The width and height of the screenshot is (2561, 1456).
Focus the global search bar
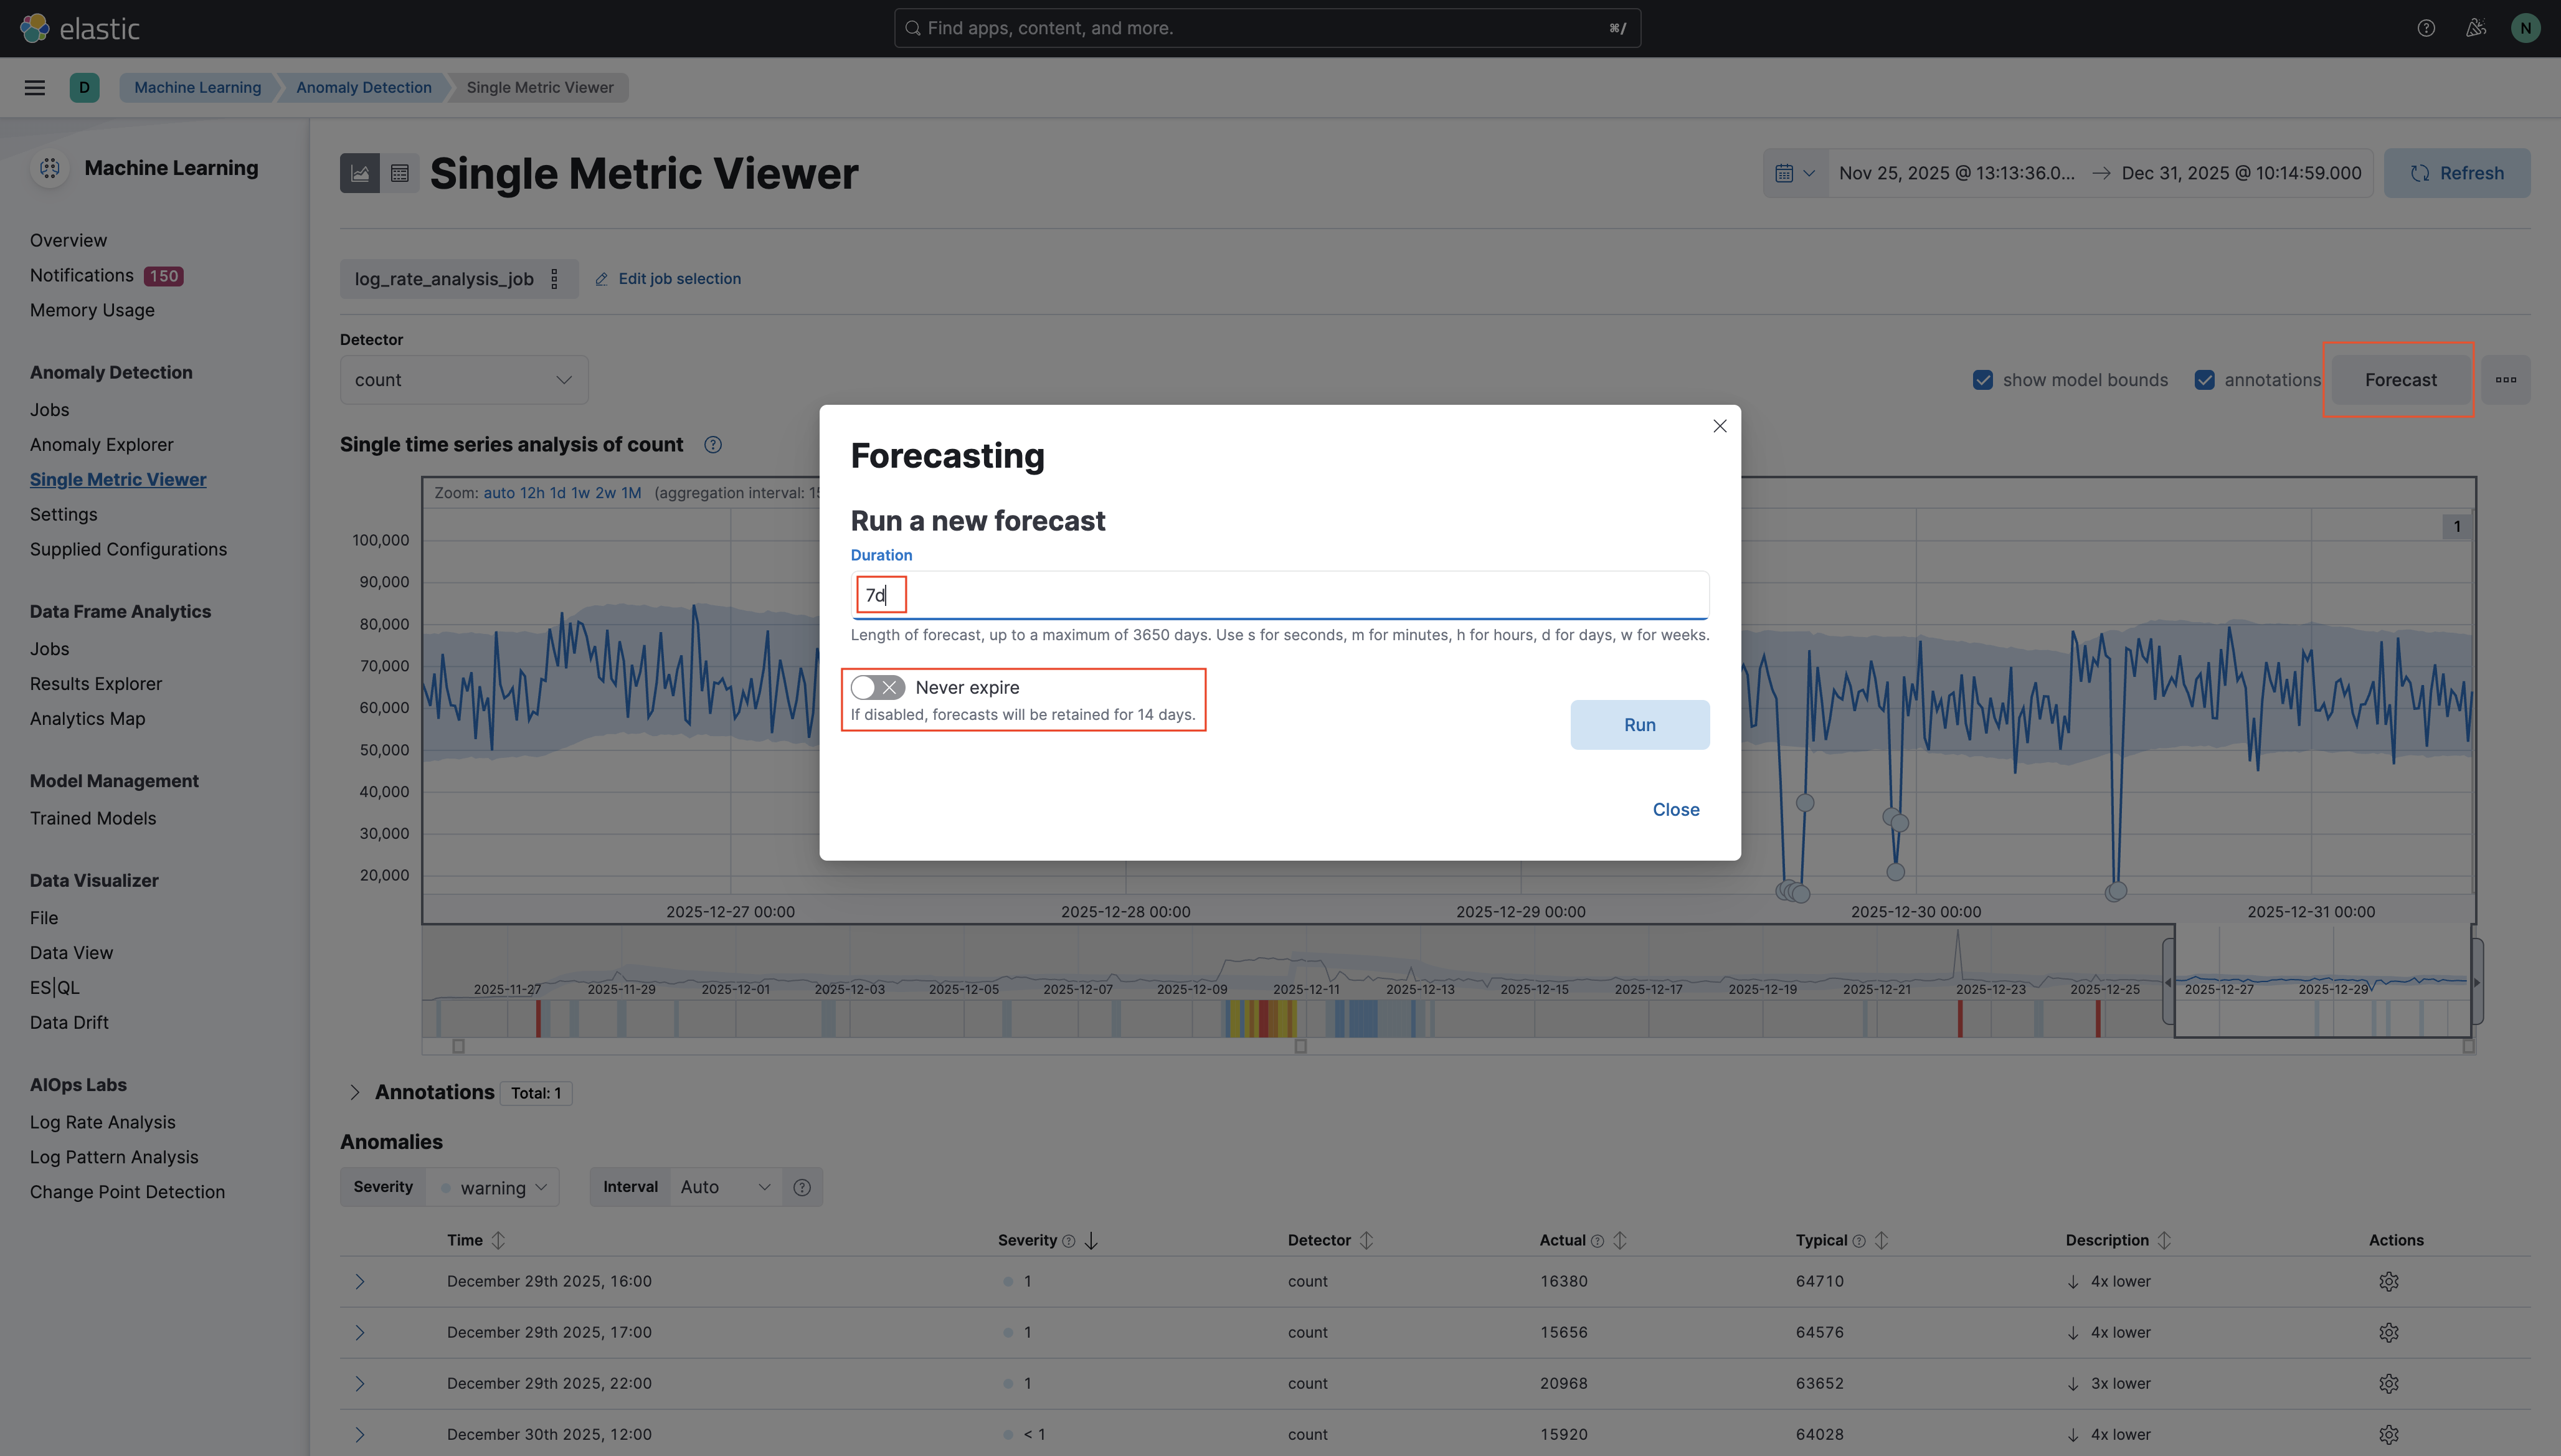click(1267, 28)
